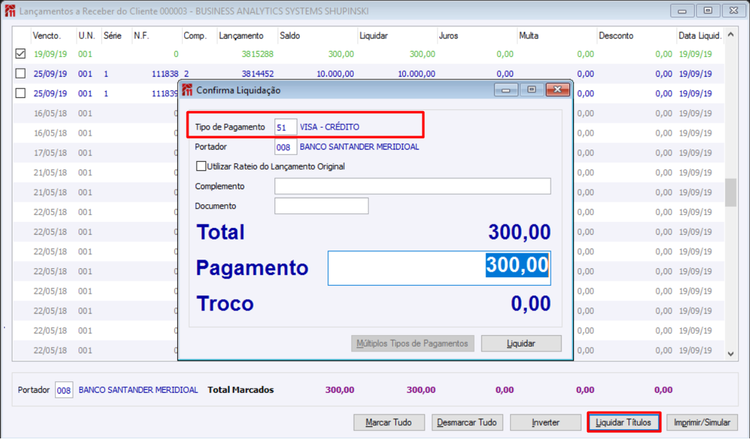Click BANCO SANTANDER MERIDIOAL in bottom bar
Image resolution: width=750 pixels, height=439 pixels.
click(x=138, y=390)
